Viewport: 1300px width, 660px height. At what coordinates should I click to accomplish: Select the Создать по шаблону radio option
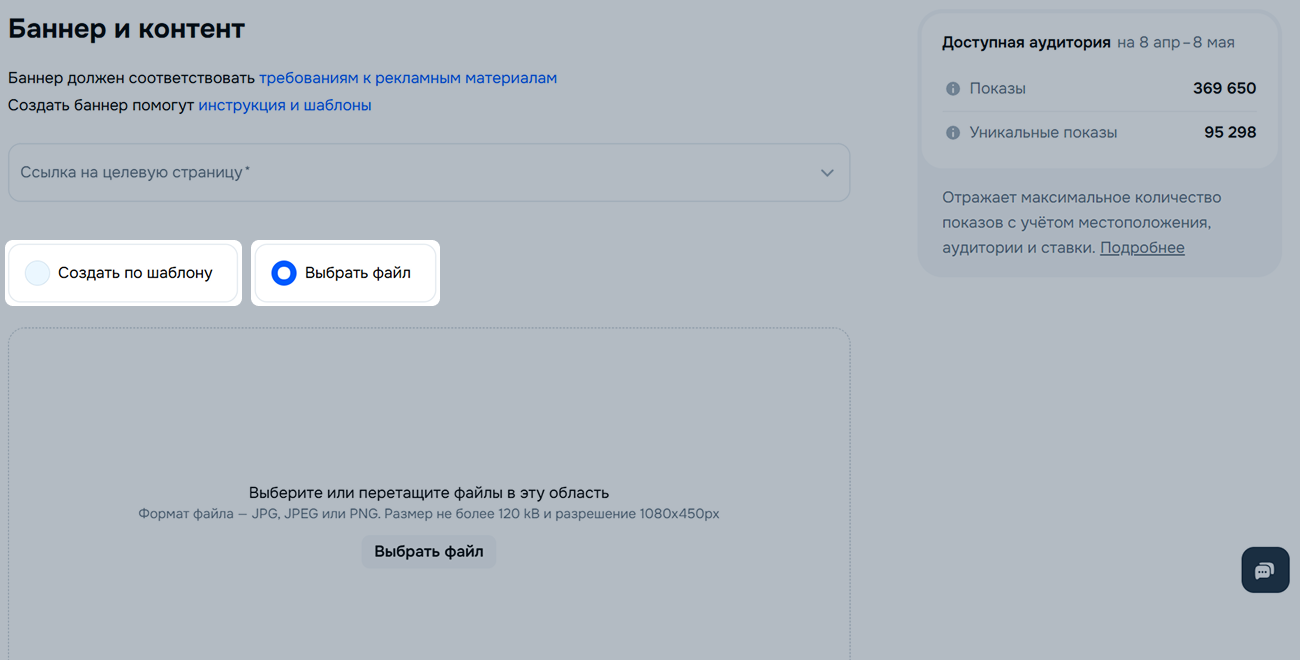[38, 273]
